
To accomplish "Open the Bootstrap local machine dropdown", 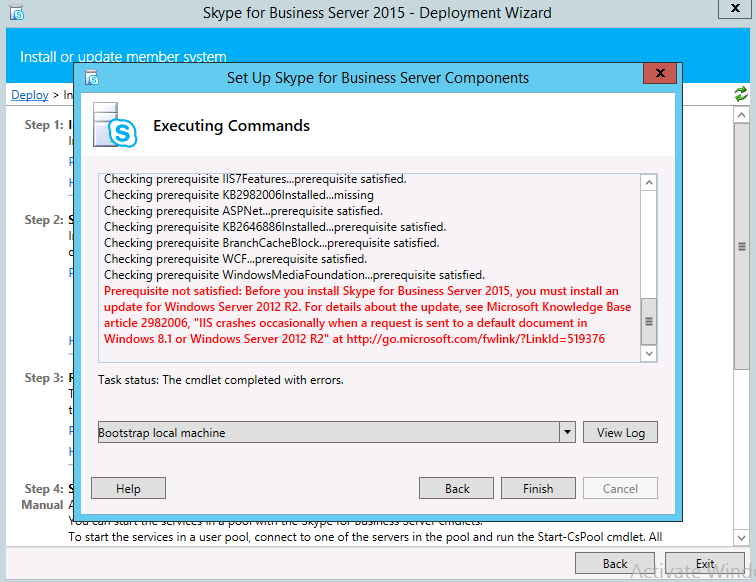I will tap(567, 432).
